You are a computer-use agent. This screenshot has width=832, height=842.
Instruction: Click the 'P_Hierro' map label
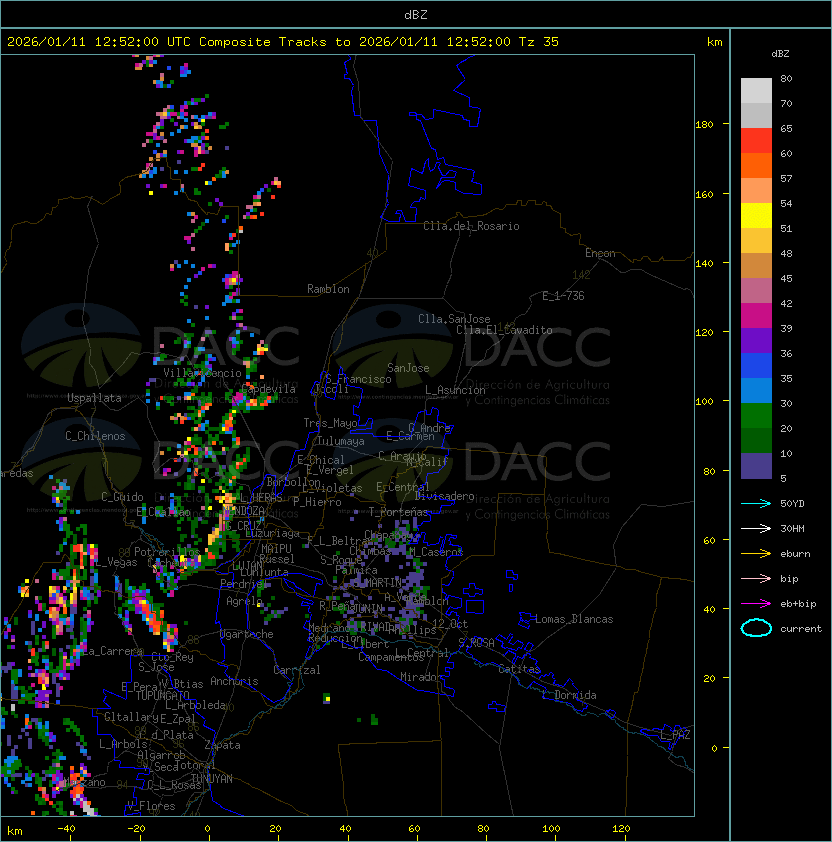[x=317, y=502]
